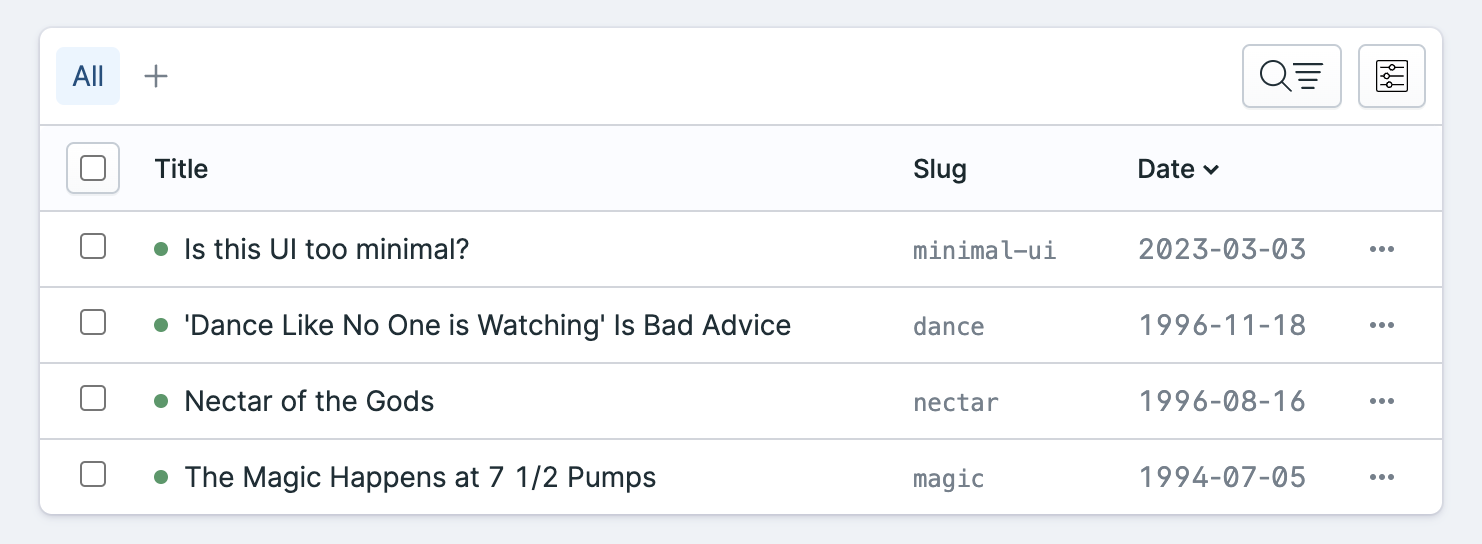Add a new view with plus icon

click(156, 76)
